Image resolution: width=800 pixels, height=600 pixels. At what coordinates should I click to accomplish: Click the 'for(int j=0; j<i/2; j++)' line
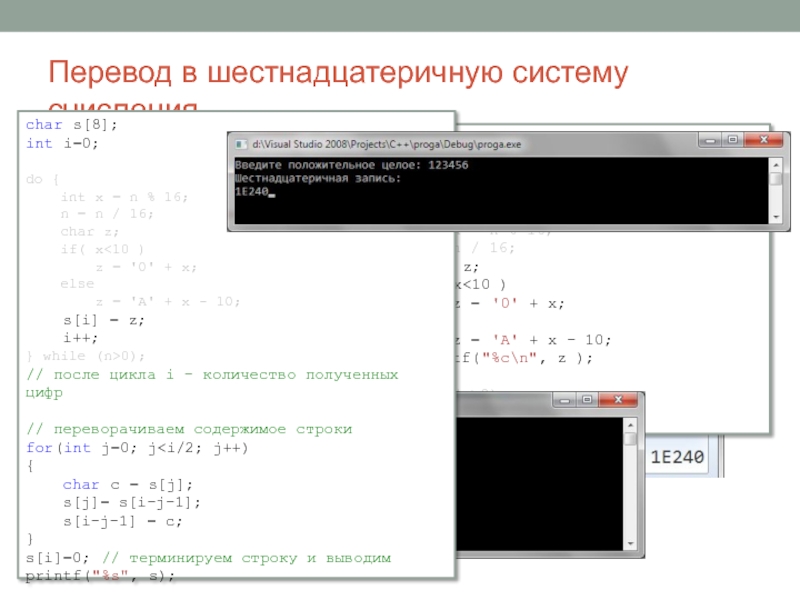[x=137, y=448]
